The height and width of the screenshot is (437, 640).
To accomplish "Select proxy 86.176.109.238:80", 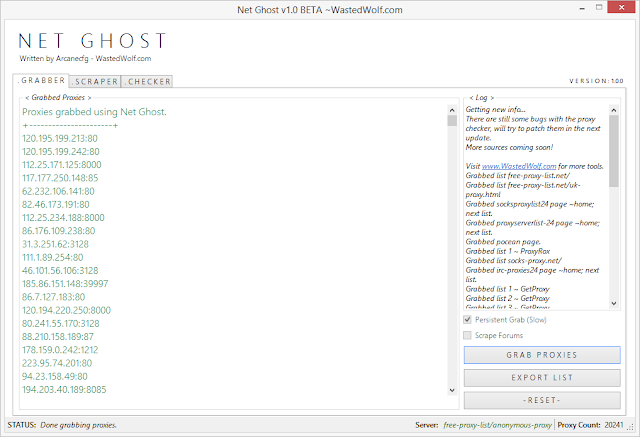I will pyautogui.click(x=58, y=231).
